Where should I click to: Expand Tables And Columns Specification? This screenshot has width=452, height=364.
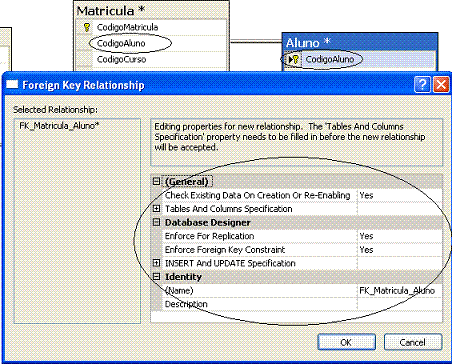(156, 209)
